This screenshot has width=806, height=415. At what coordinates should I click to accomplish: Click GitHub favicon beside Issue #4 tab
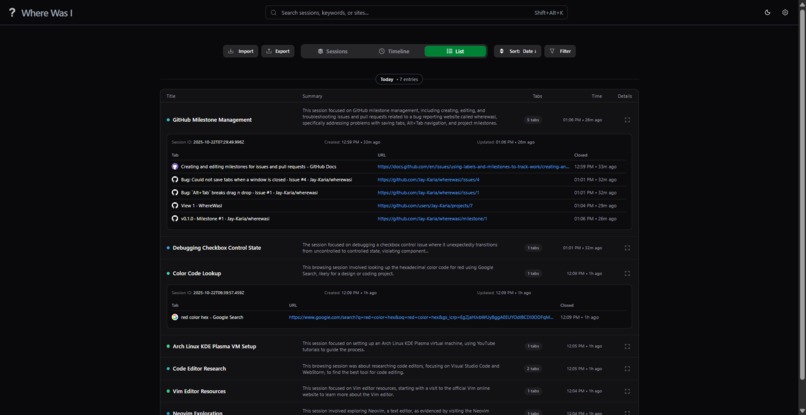click(175, 179)
